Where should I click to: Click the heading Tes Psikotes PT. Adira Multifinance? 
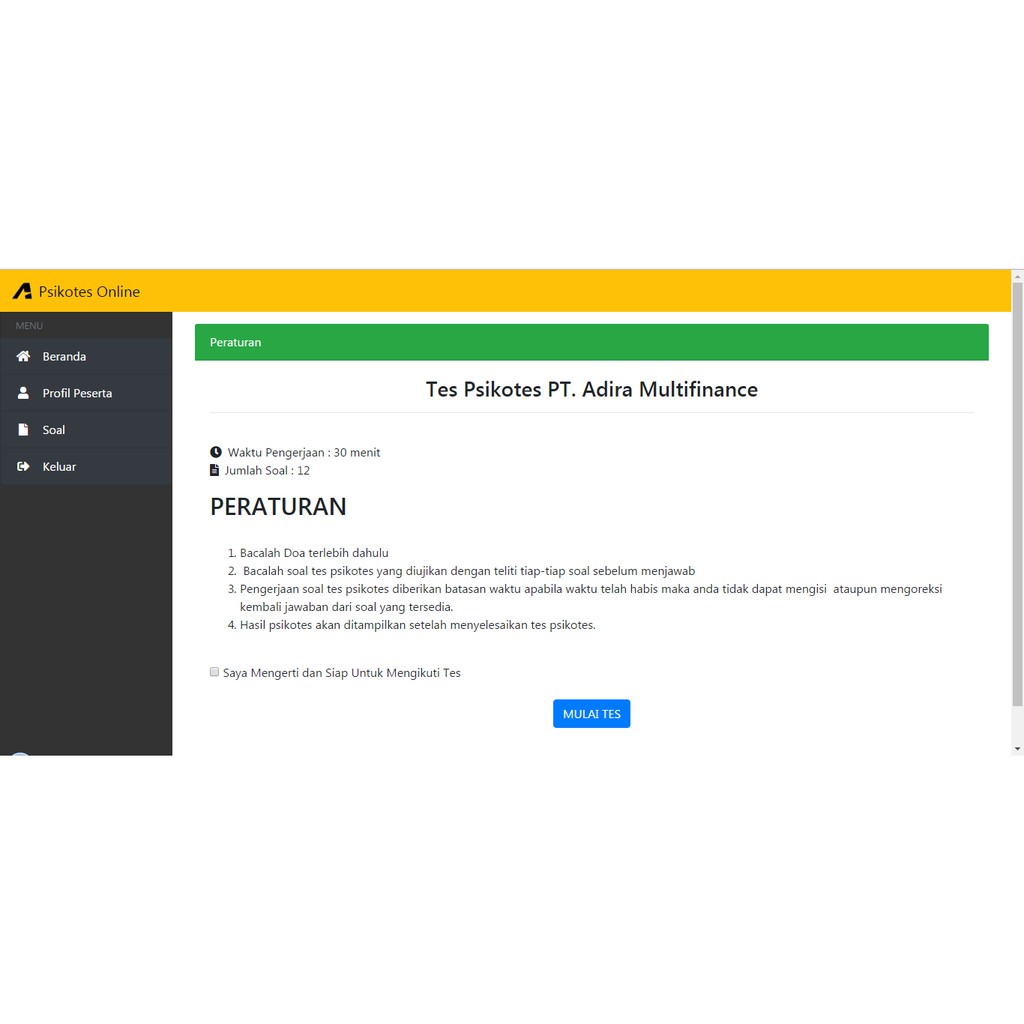[592, 389]
